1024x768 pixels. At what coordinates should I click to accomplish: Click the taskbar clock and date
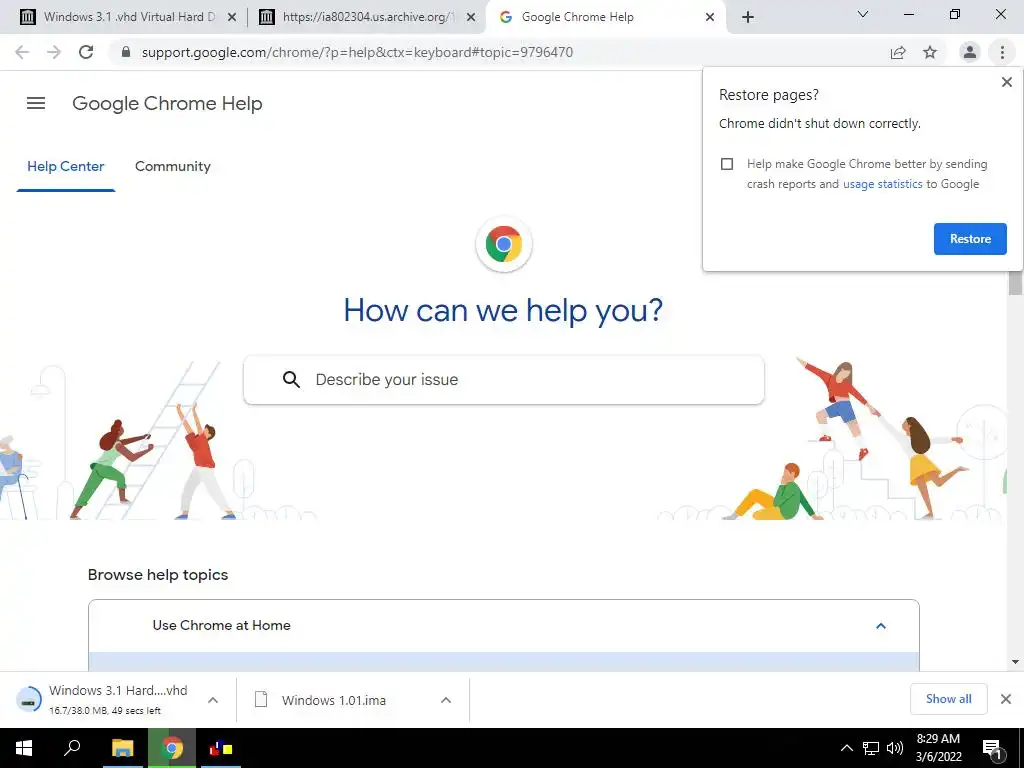click(938, 748)
